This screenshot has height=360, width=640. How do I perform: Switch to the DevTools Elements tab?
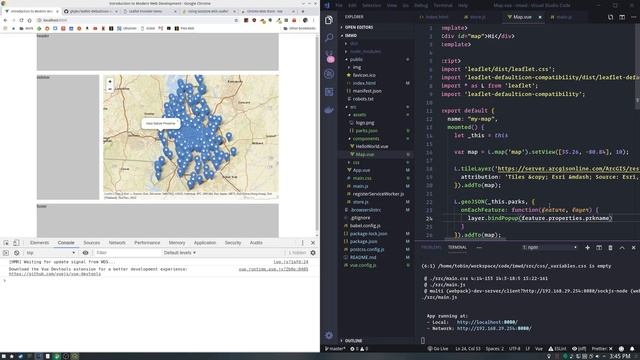(x=40, y=242)
